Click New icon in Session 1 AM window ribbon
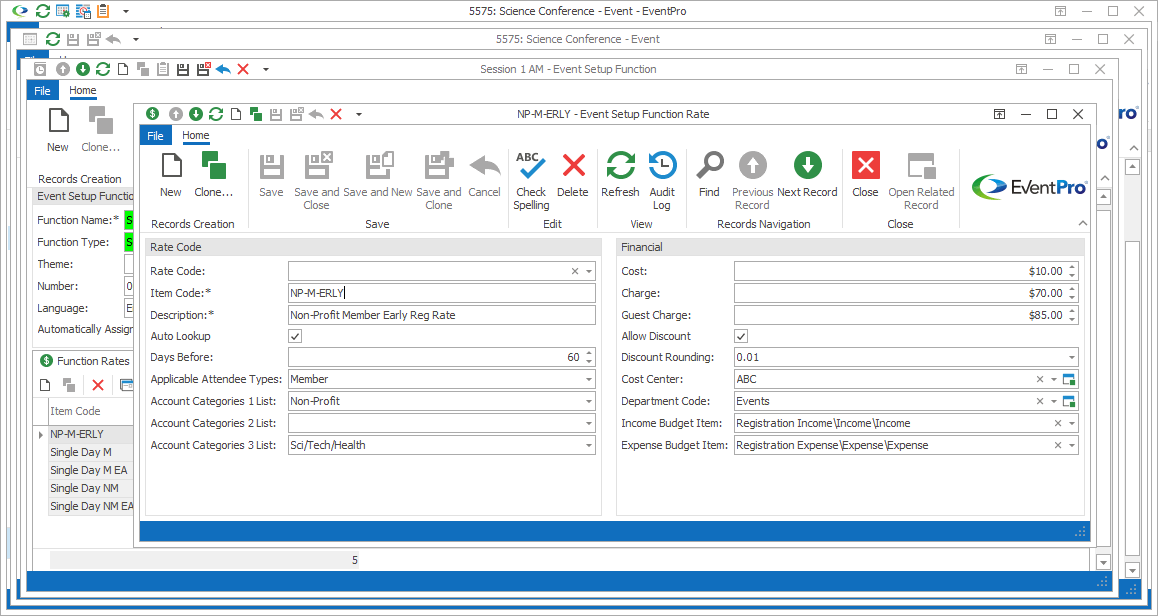The image size is (1158, 616). click(x=58, y=129)
